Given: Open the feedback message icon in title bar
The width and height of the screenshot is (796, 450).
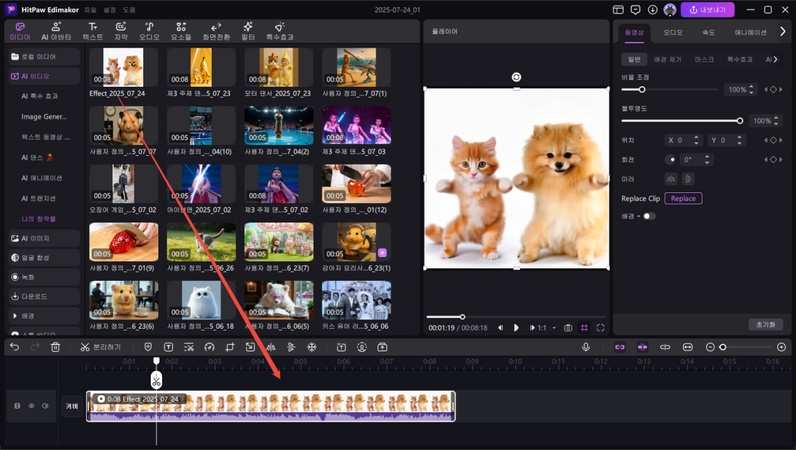Looking at the screenshot, I should 635,10.
